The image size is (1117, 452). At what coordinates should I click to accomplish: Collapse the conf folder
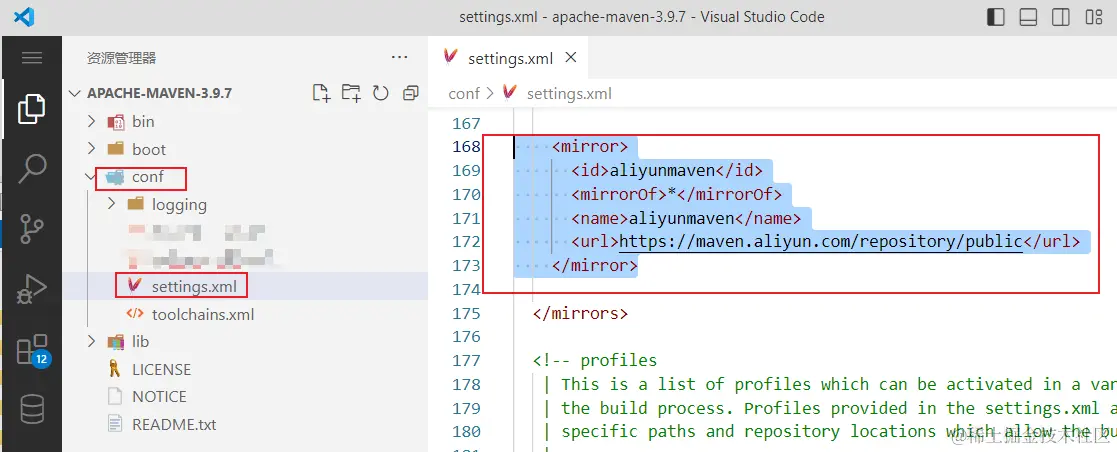(91, 177)
